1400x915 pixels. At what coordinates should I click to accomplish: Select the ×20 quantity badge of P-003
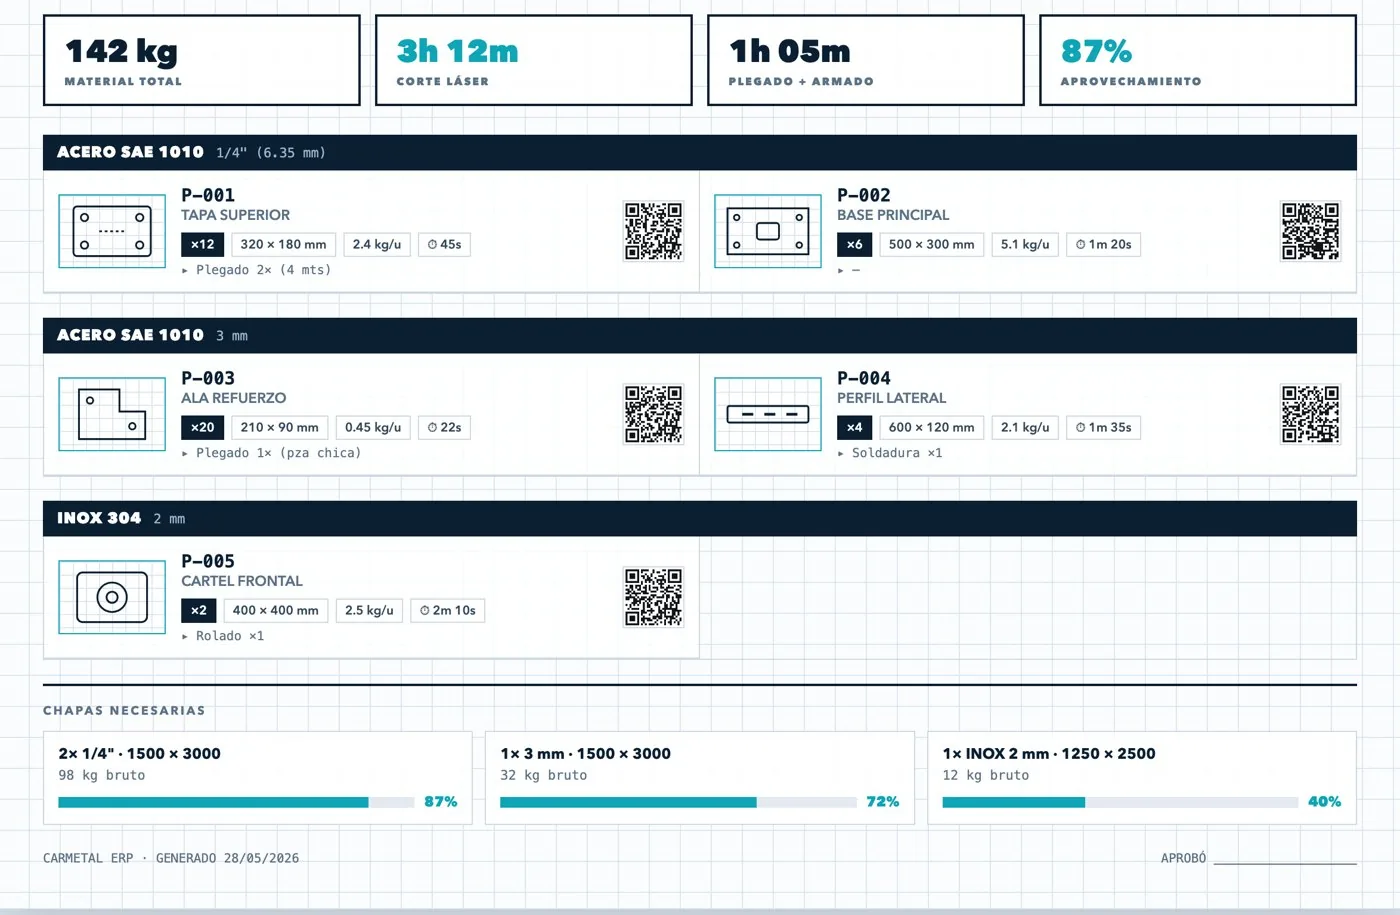point(202,428)
